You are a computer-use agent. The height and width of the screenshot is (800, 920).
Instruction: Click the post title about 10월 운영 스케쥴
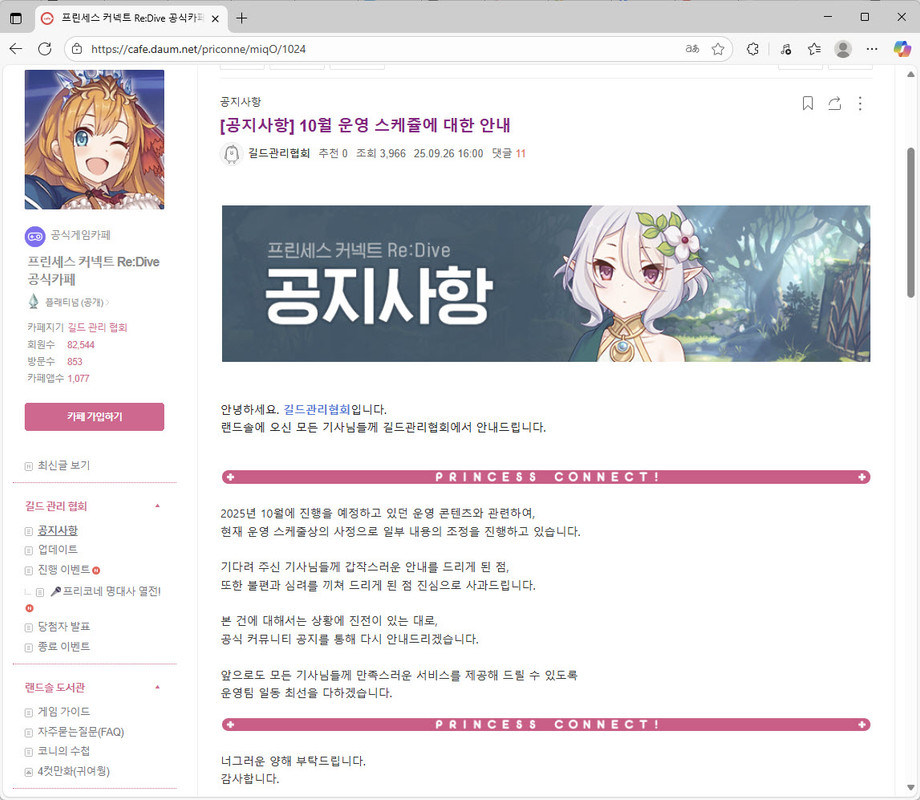coord(365,125)
